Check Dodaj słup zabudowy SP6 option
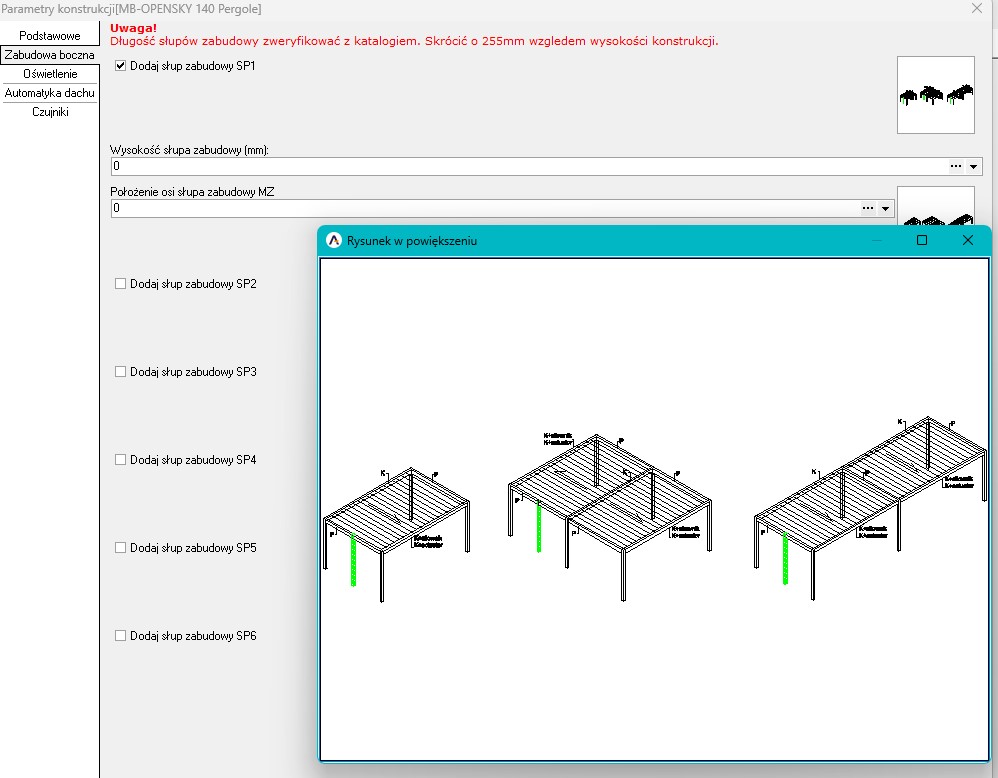The width and height of the screenshot is (998, 778). 121,636
